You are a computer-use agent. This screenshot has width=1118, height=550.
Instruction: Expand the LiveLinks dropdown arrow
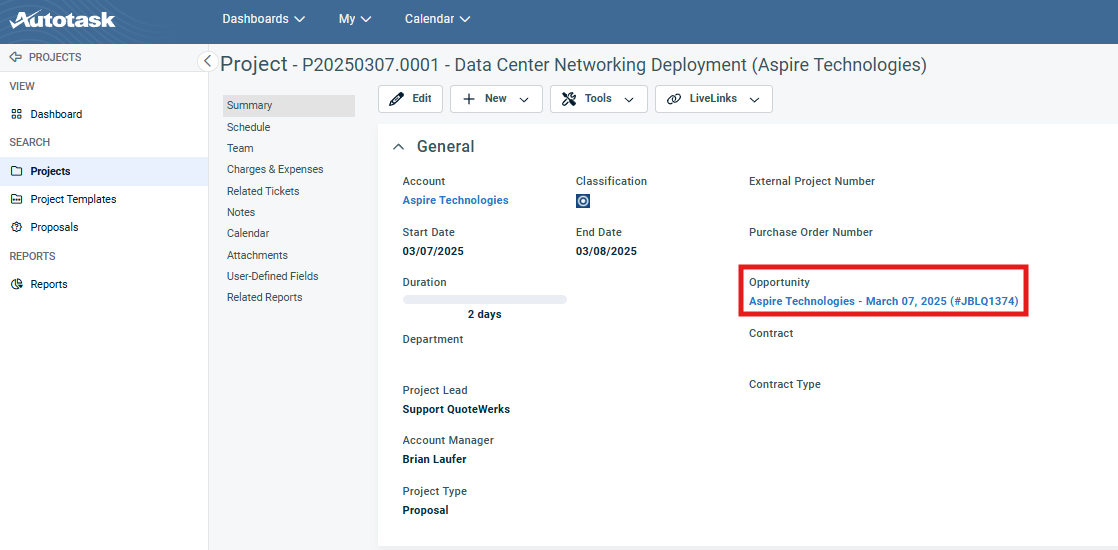[754, 100]
